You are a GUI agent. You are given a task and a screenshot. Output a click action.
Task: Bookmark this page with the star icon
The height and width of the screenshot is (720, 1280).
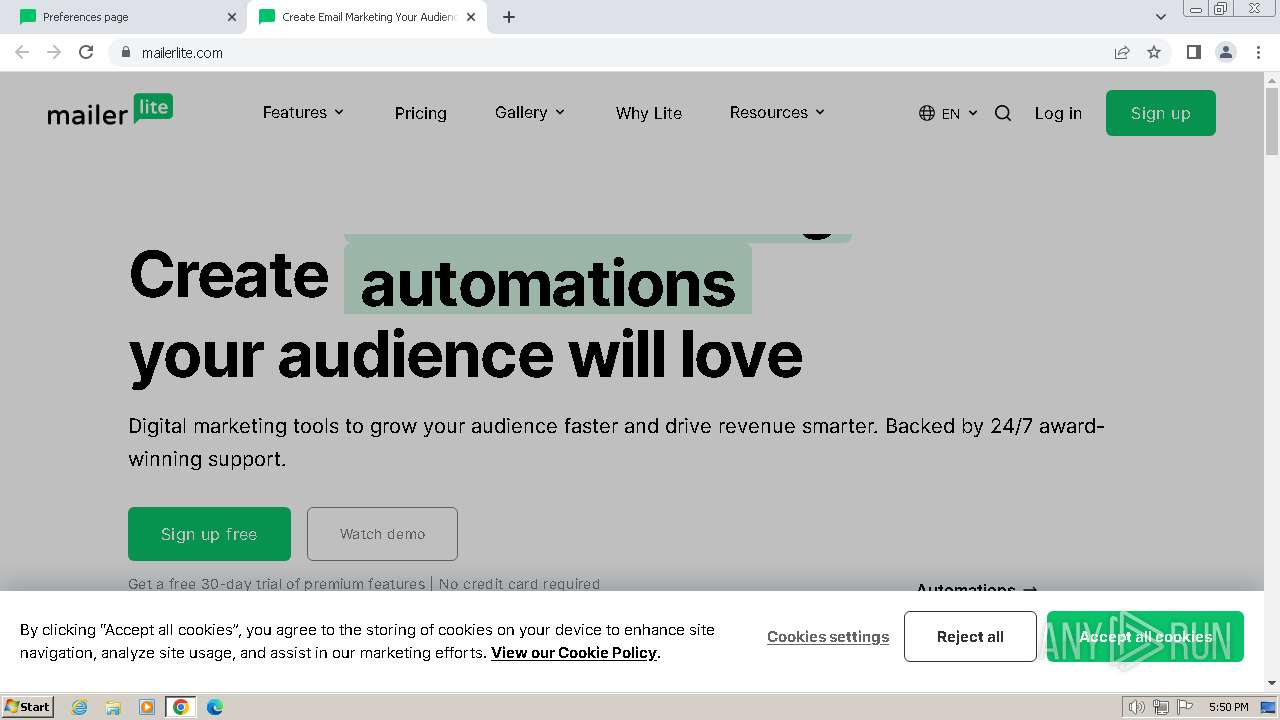coord(1154,52)
